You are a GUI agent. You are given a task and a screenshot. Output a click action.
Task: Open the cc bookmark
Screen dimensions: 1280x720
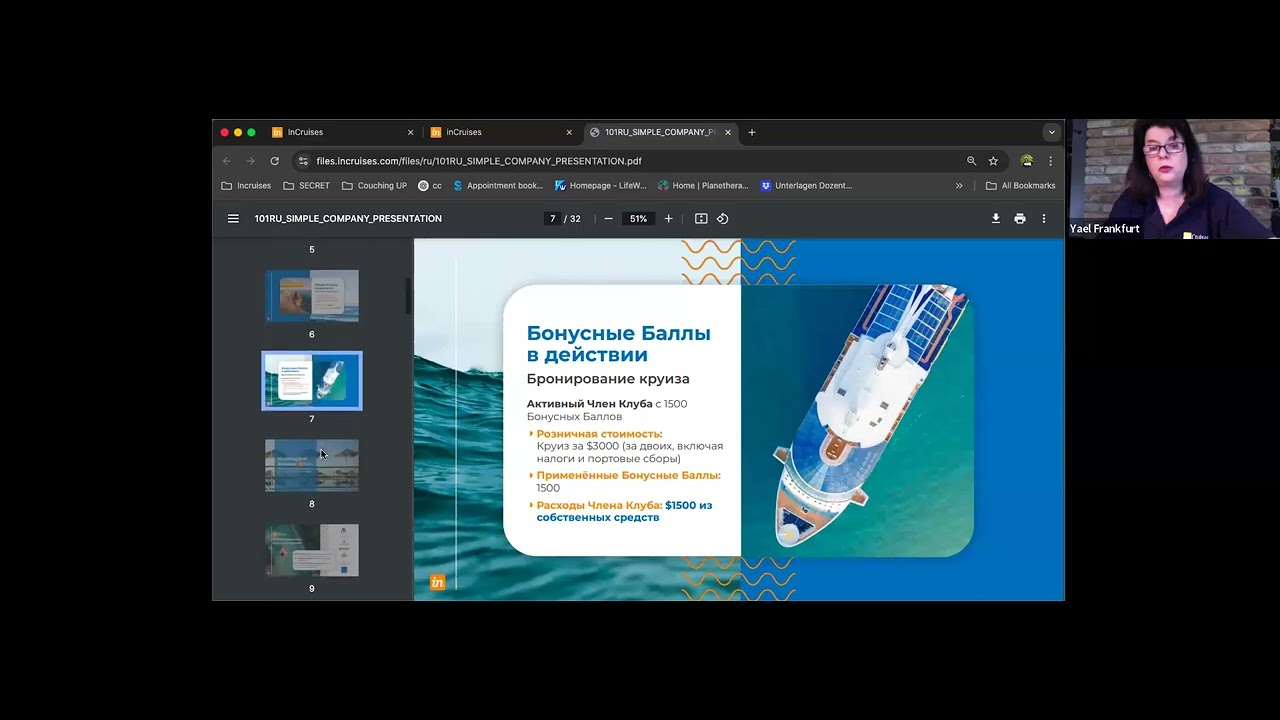click(430, 186)
